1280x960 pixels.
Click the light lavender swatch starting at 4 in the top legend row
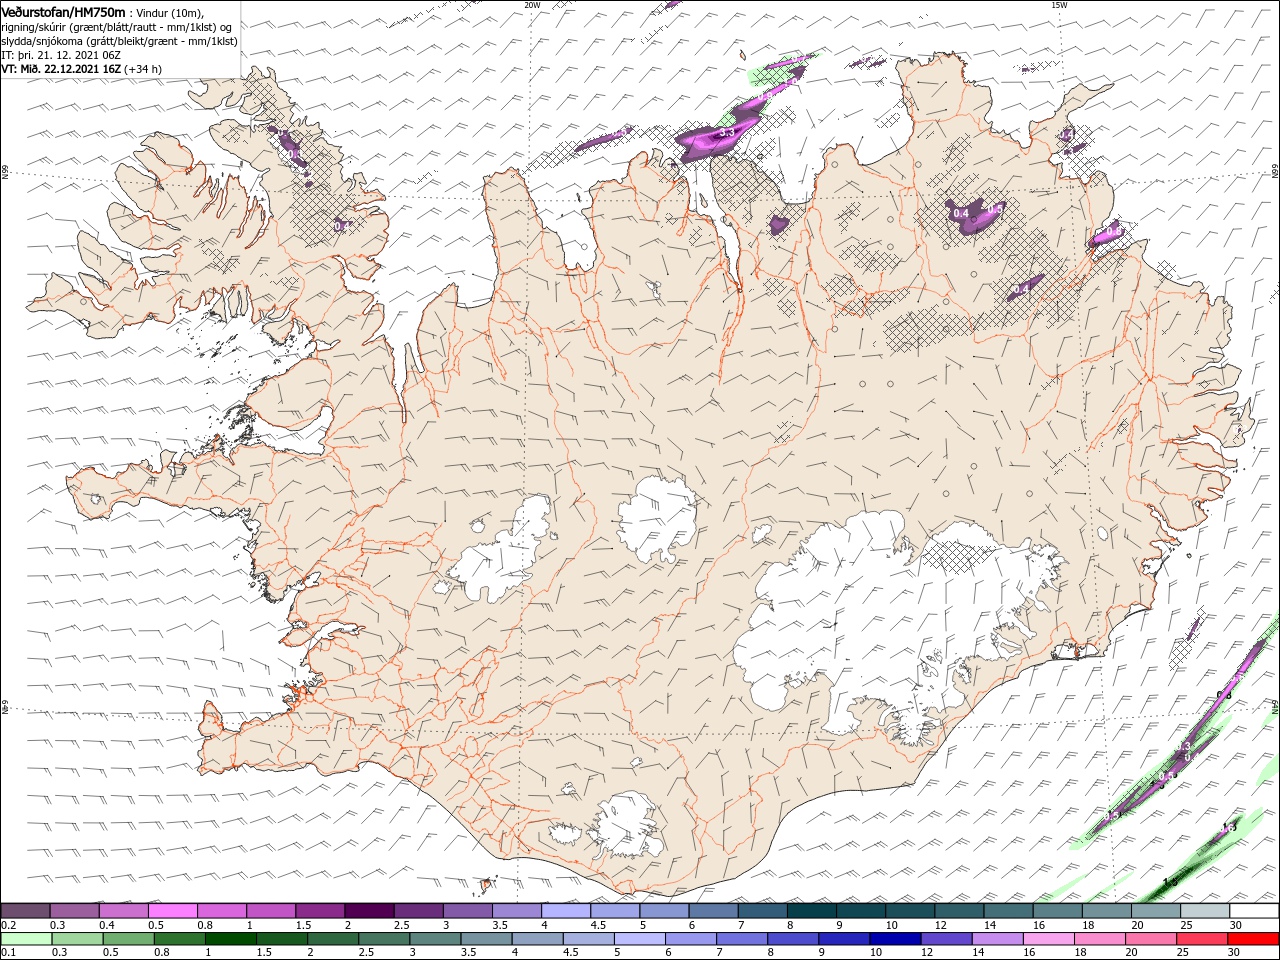(x=566, y=911)
